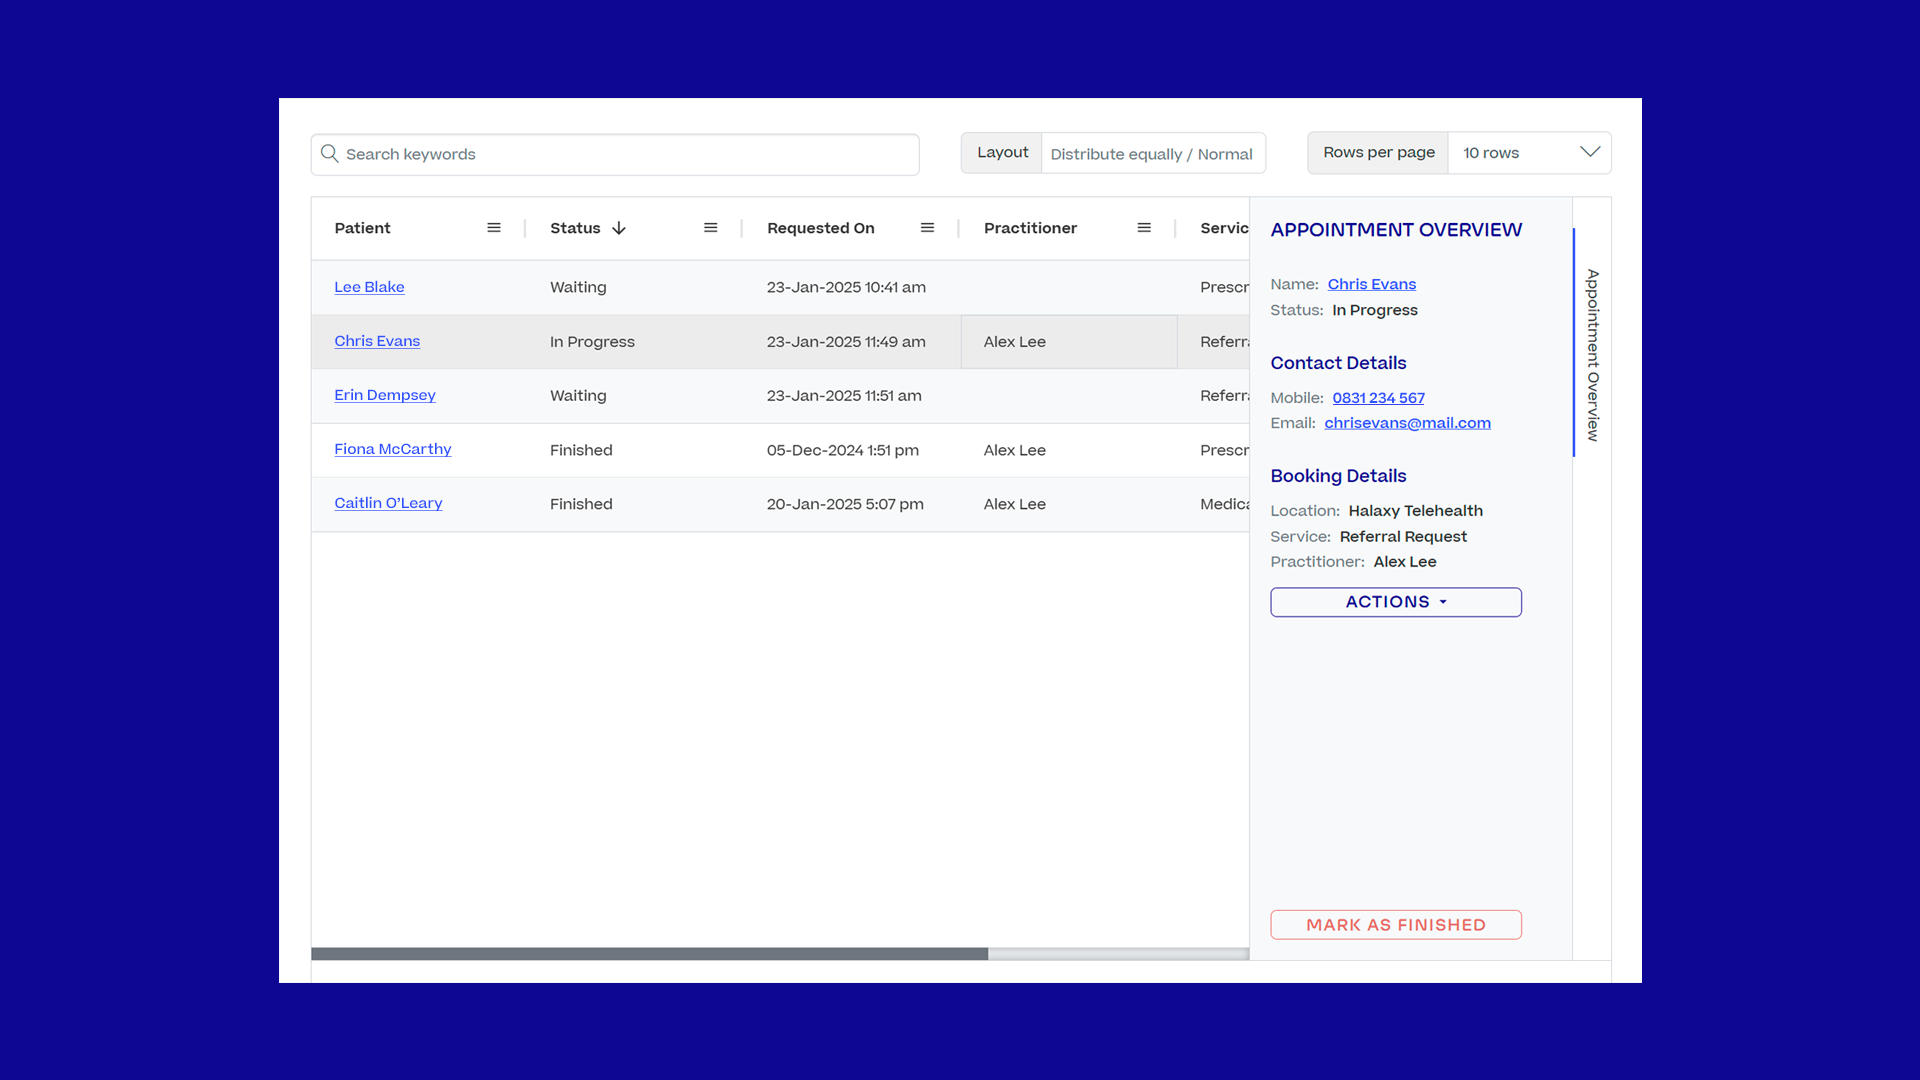Sort by Practitioner column header

point(1030,228)
